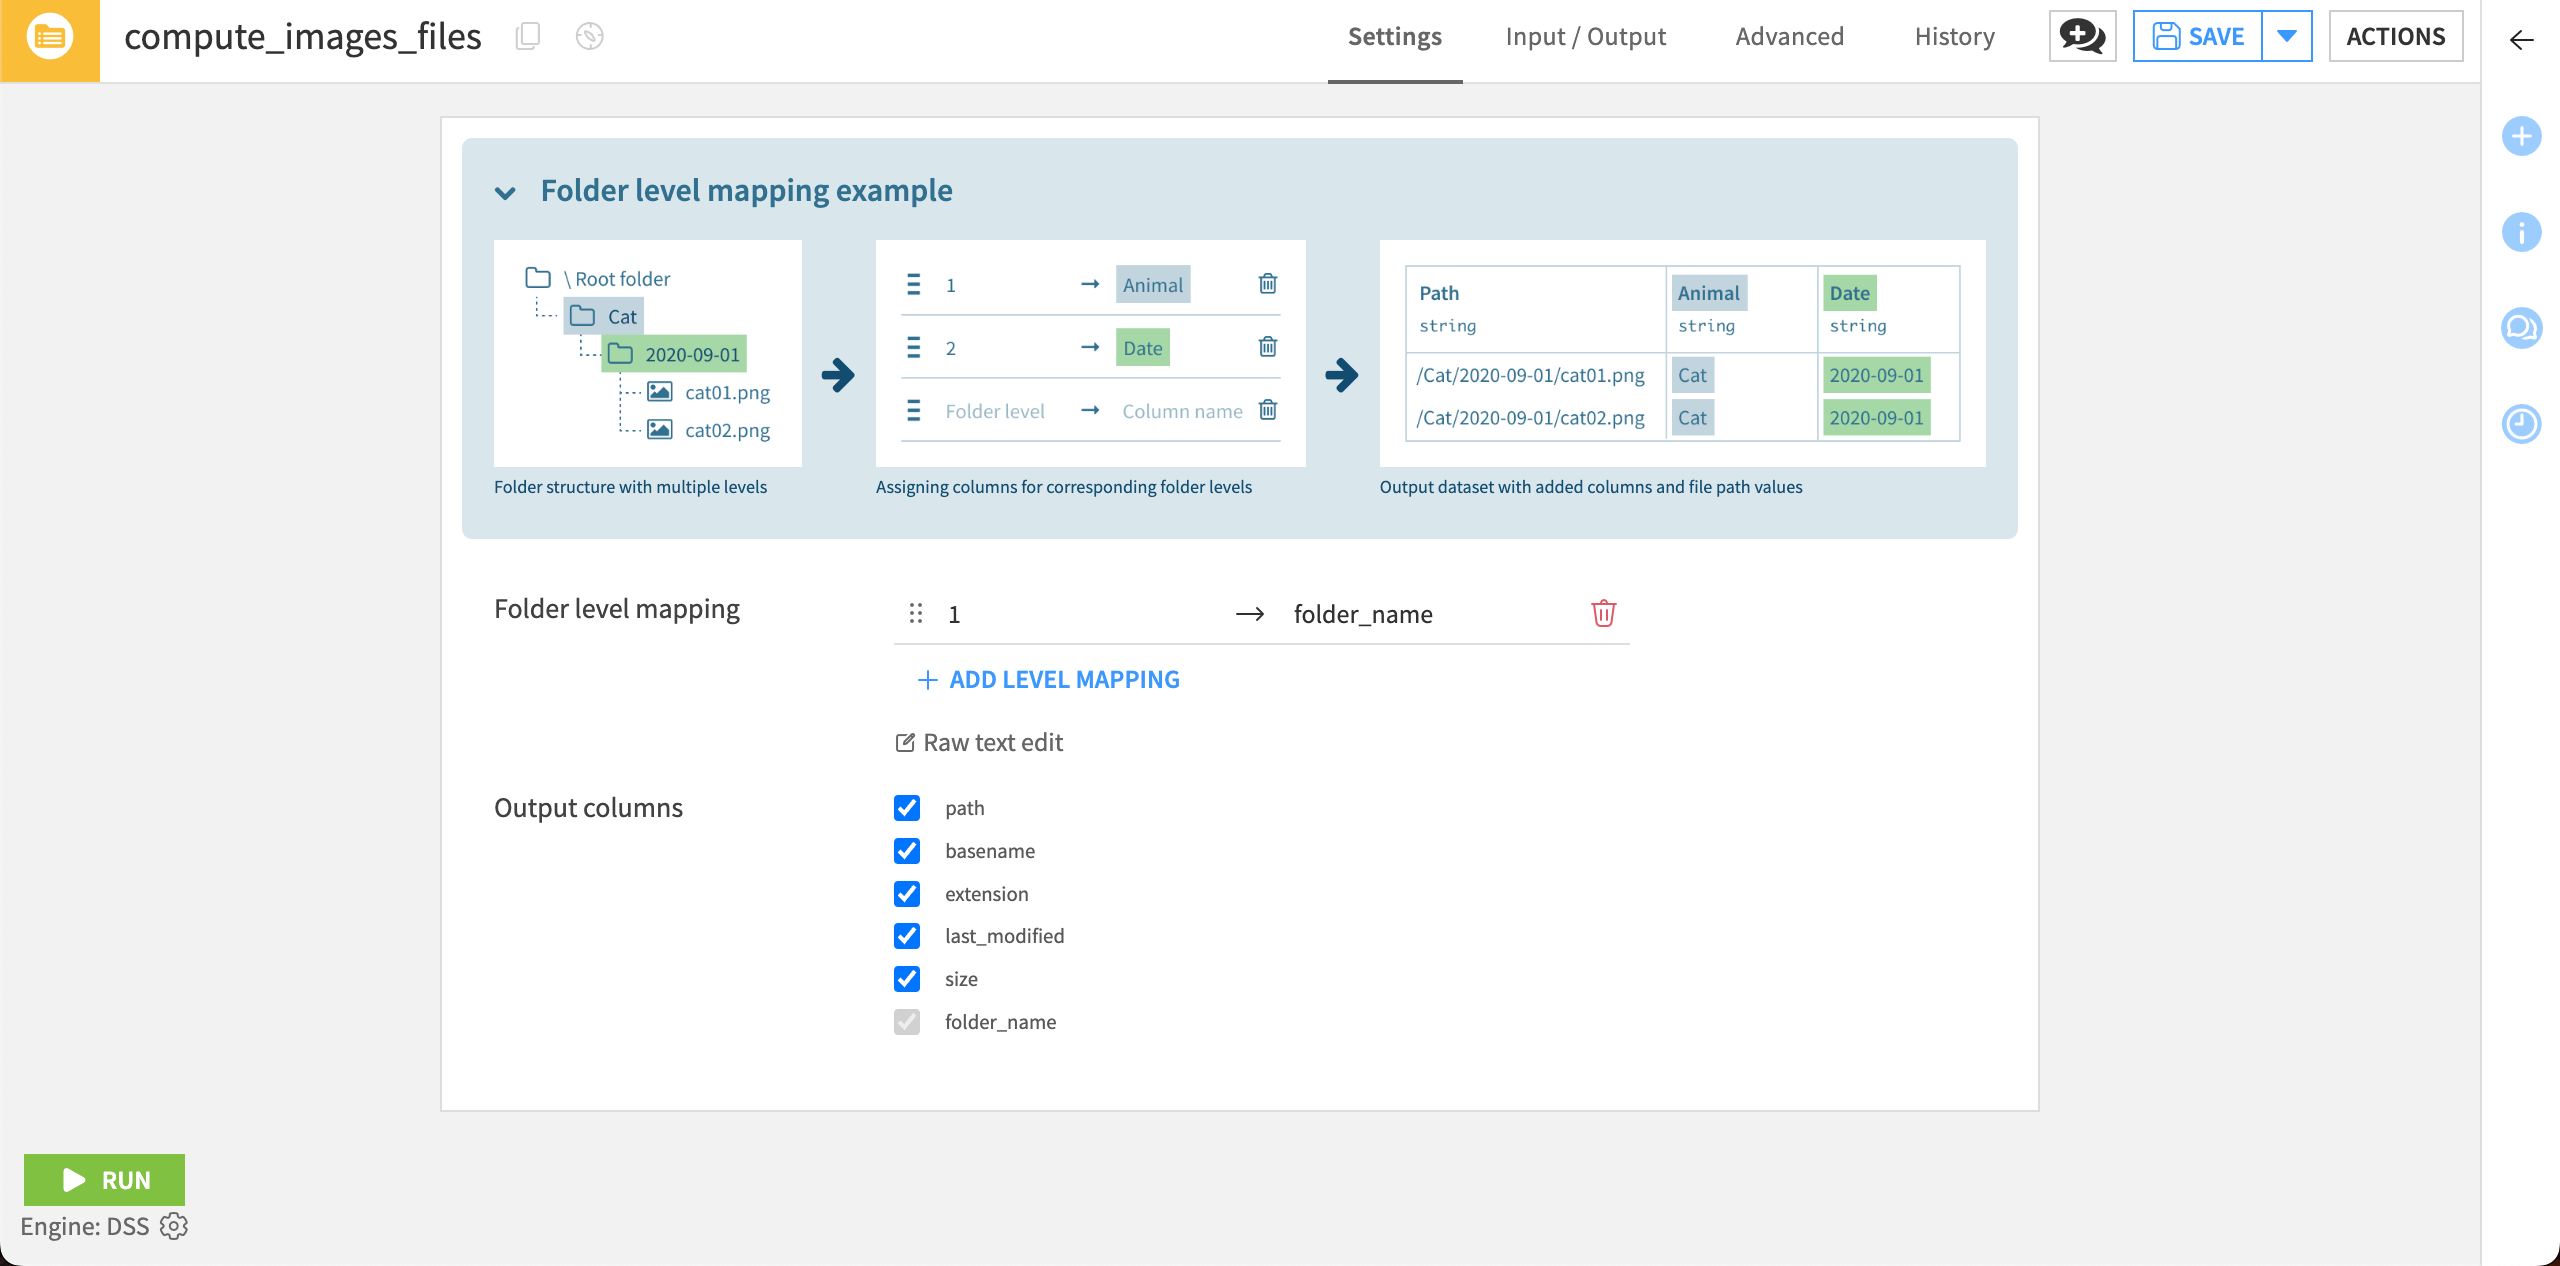This screenshot has width=2560, height=1266.
Task: Open the Advanced tab
Action: click(x=1789, y=37)
